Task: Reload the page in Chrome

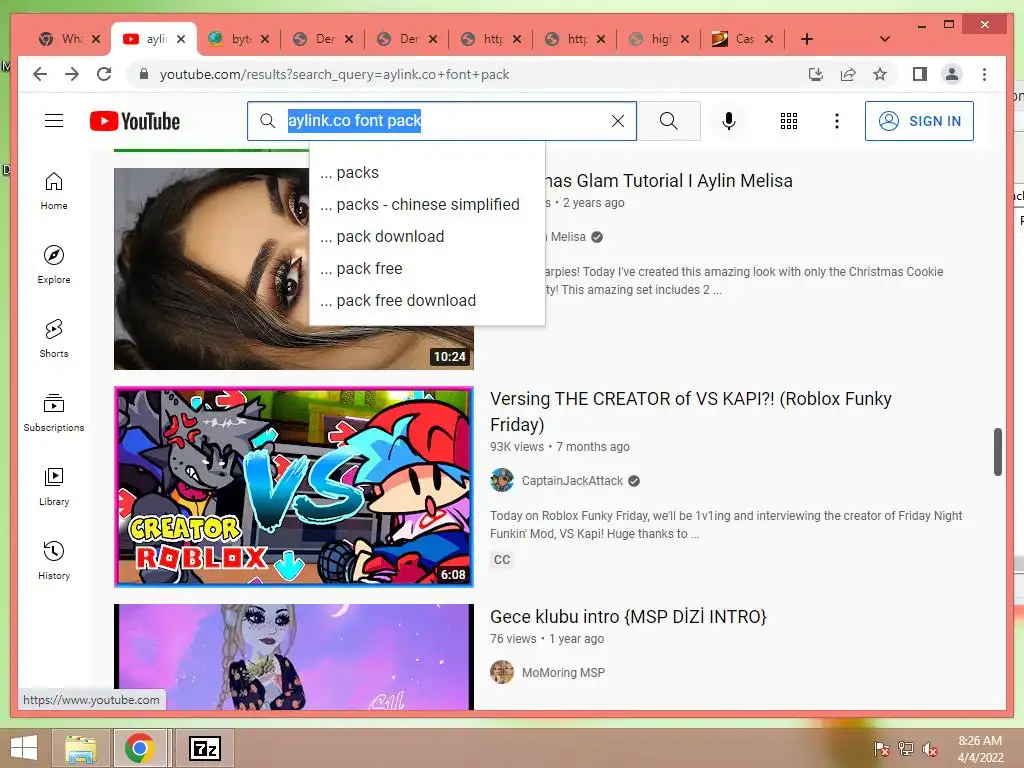Action: pyautogui.click(x=104, y=74)
